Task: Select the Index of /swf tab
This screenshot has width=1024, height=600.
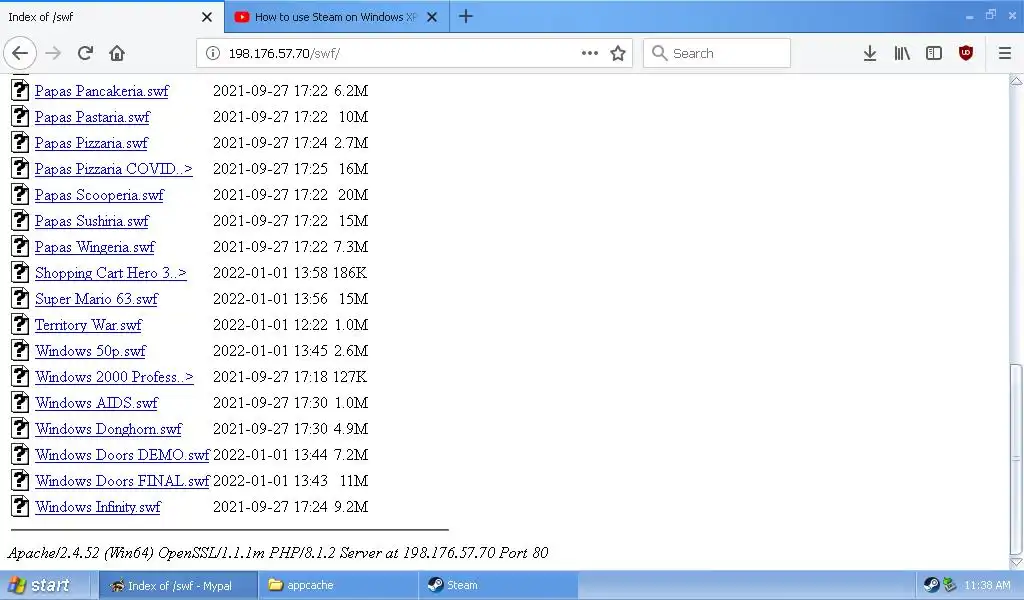Action: coord(111,17)
